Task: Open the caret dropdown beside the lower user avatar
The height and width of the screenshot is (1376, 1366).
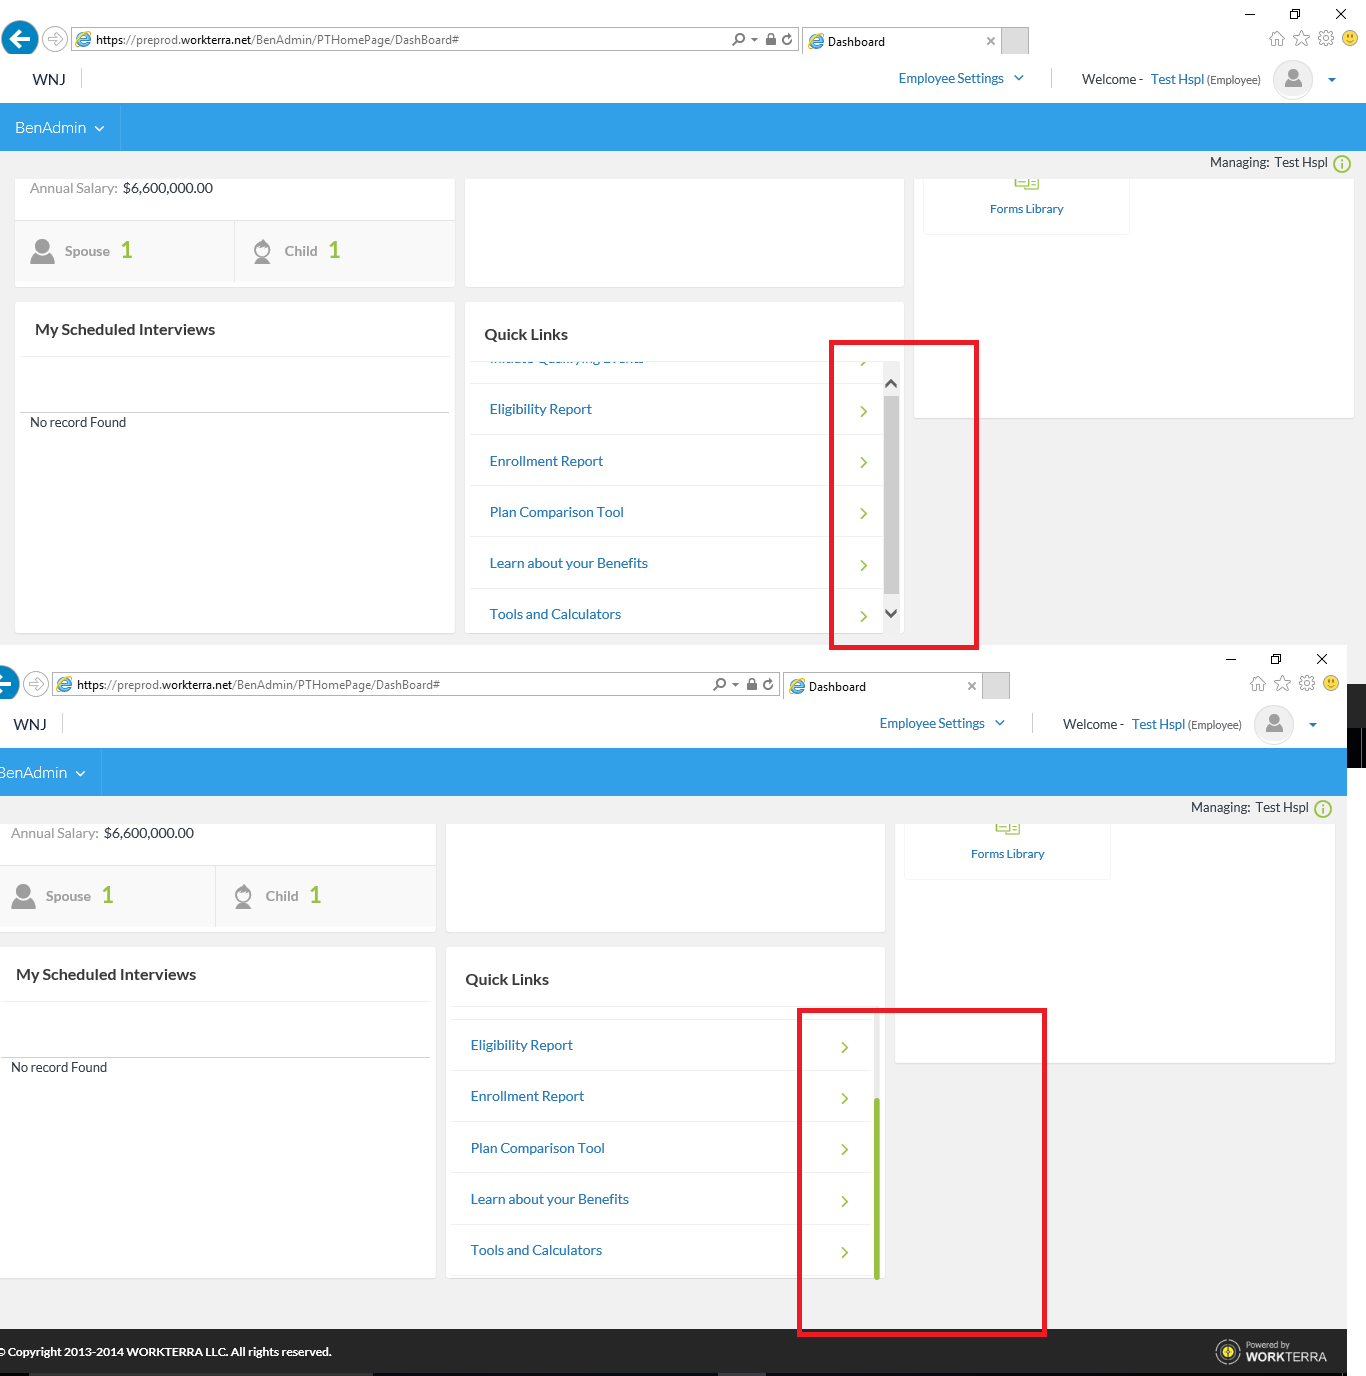Action: (x=1313, y=725)
